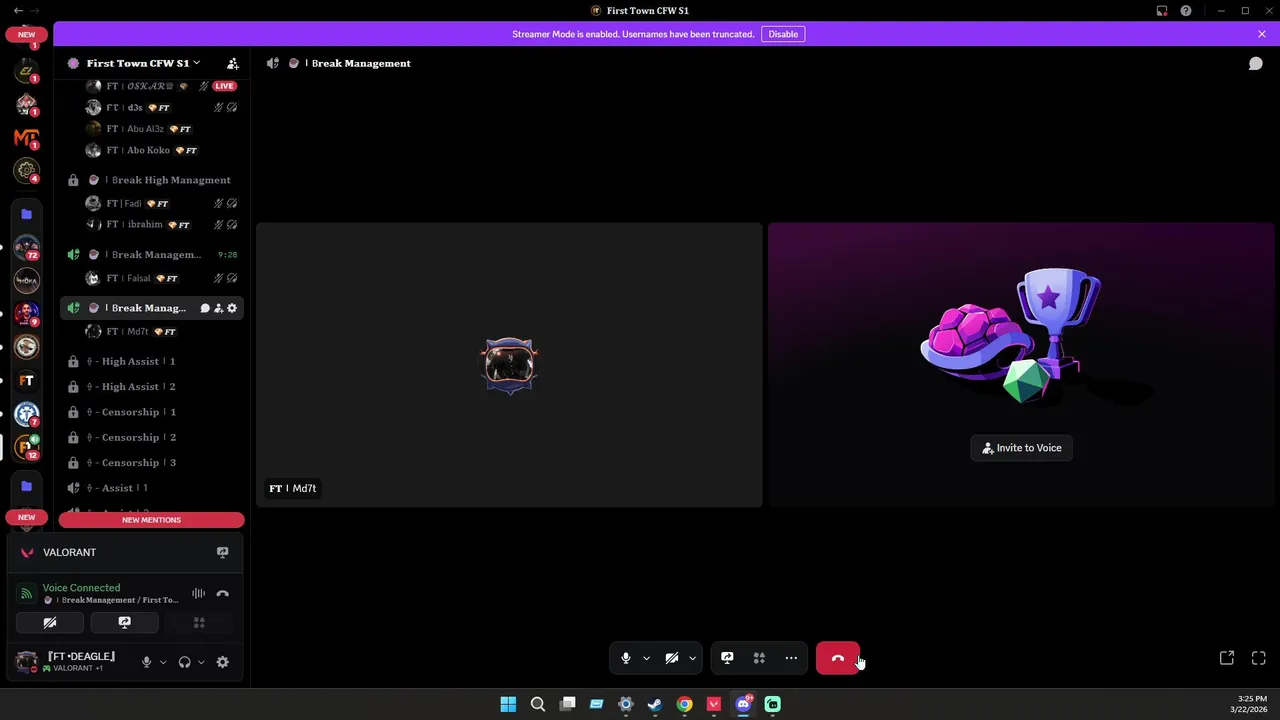Open microphone options arrow in call control bar
The width and height of the screenshot is (1280, 720).
coord(646,658)
